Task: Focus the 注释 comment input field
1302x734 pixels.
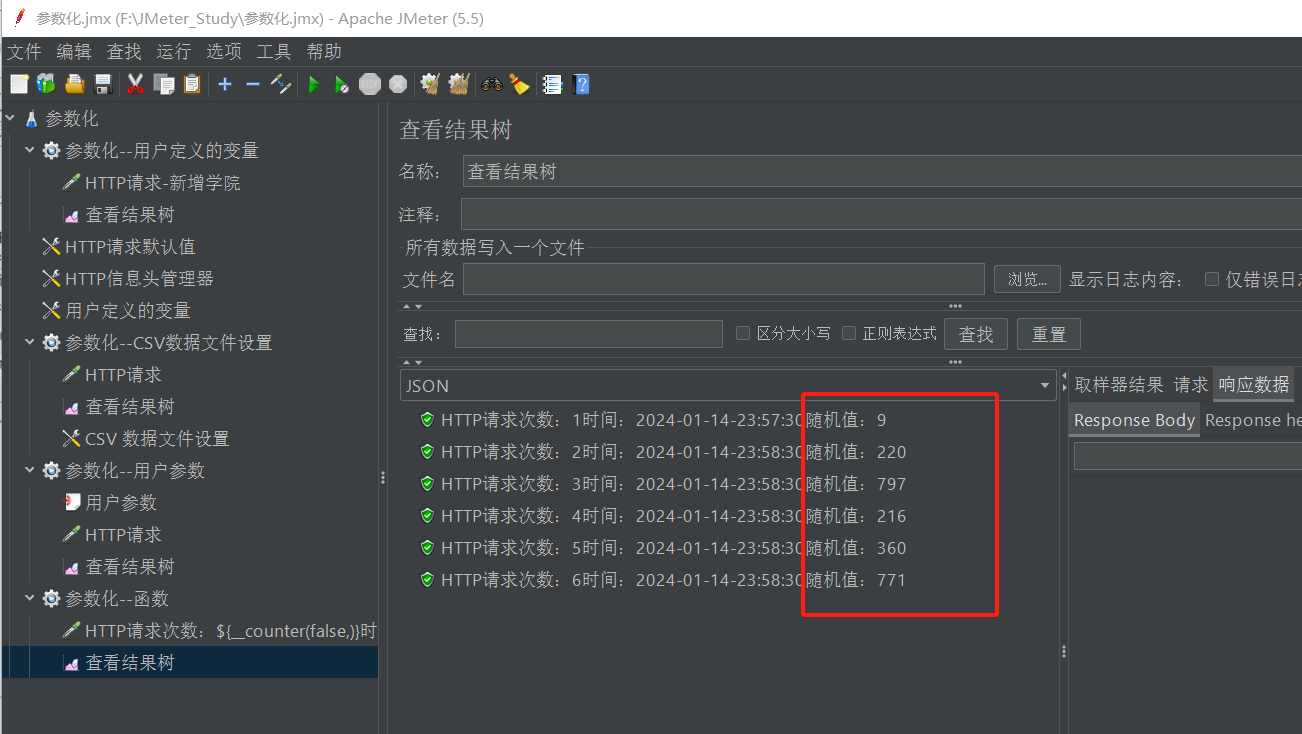Action: coord(881,214)
